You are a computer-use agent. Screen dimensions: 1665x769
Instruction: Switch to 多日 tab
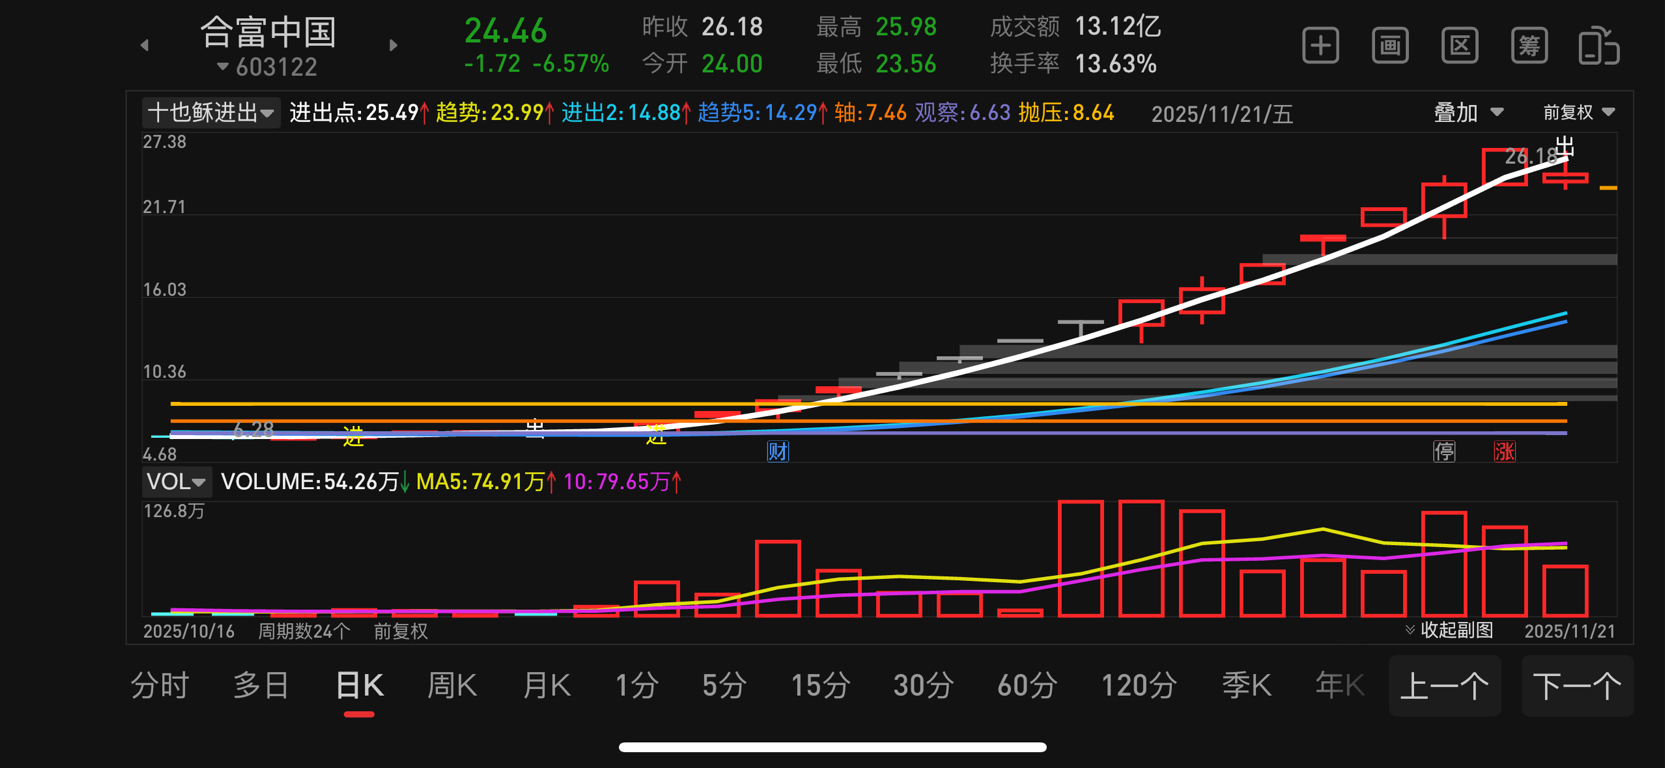261,686
